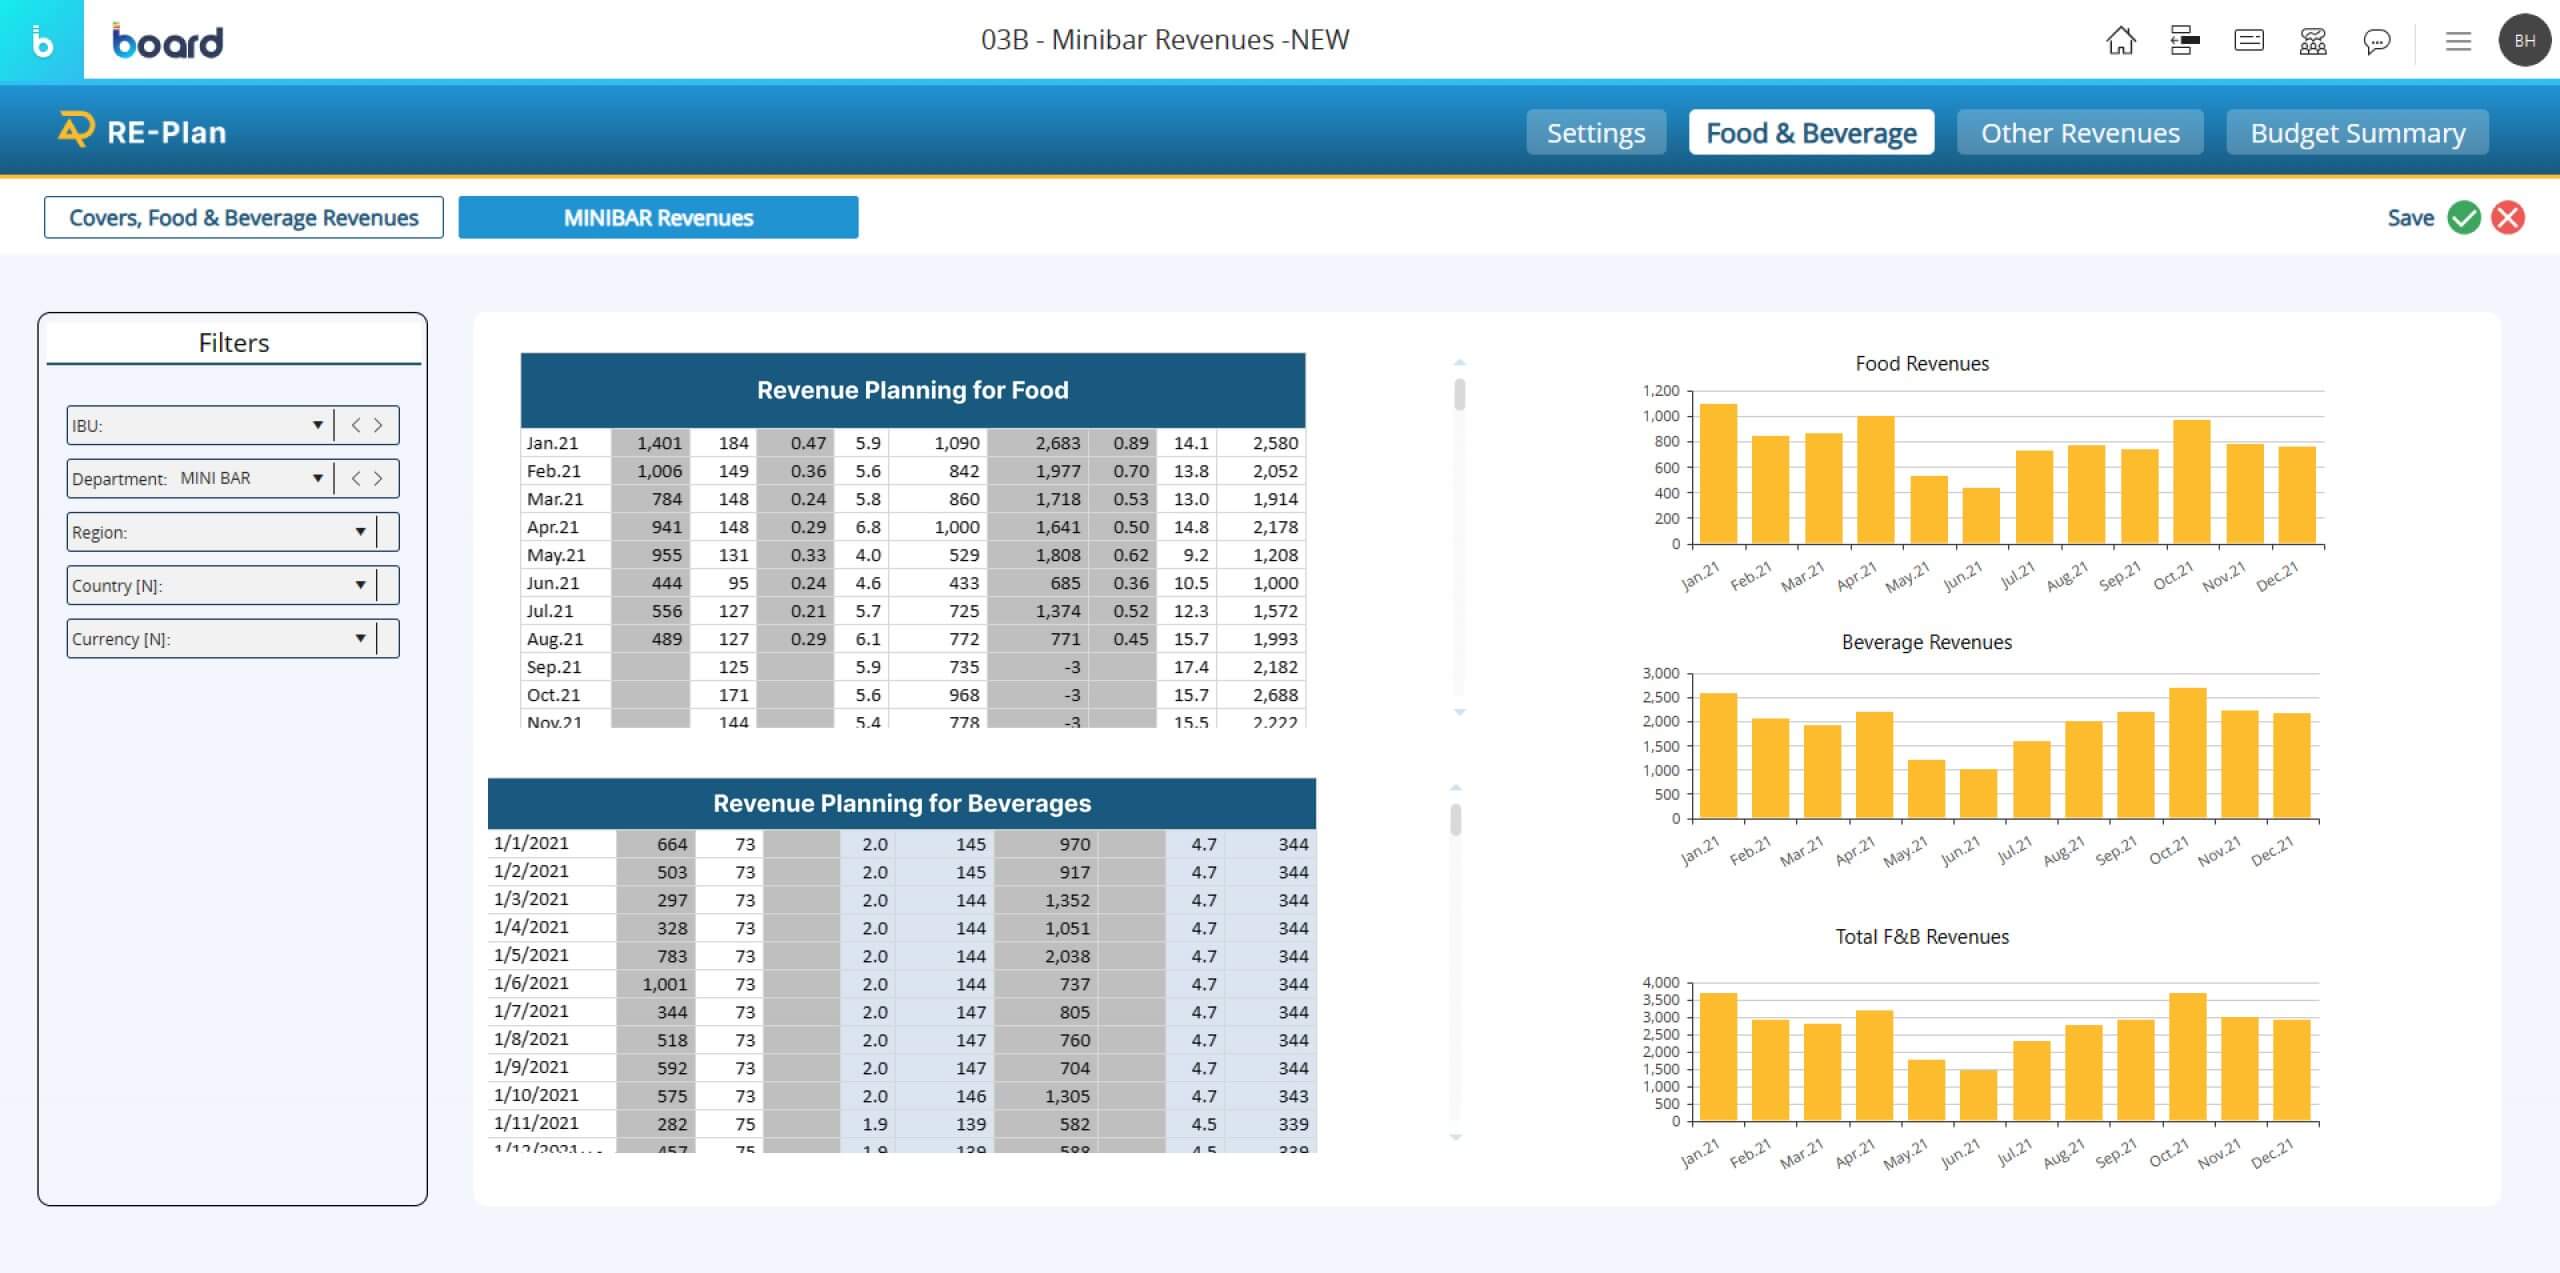Open the Other Revenues tab
The height and width of the screenshot is (1273, 2560).
click(2080, 132)
